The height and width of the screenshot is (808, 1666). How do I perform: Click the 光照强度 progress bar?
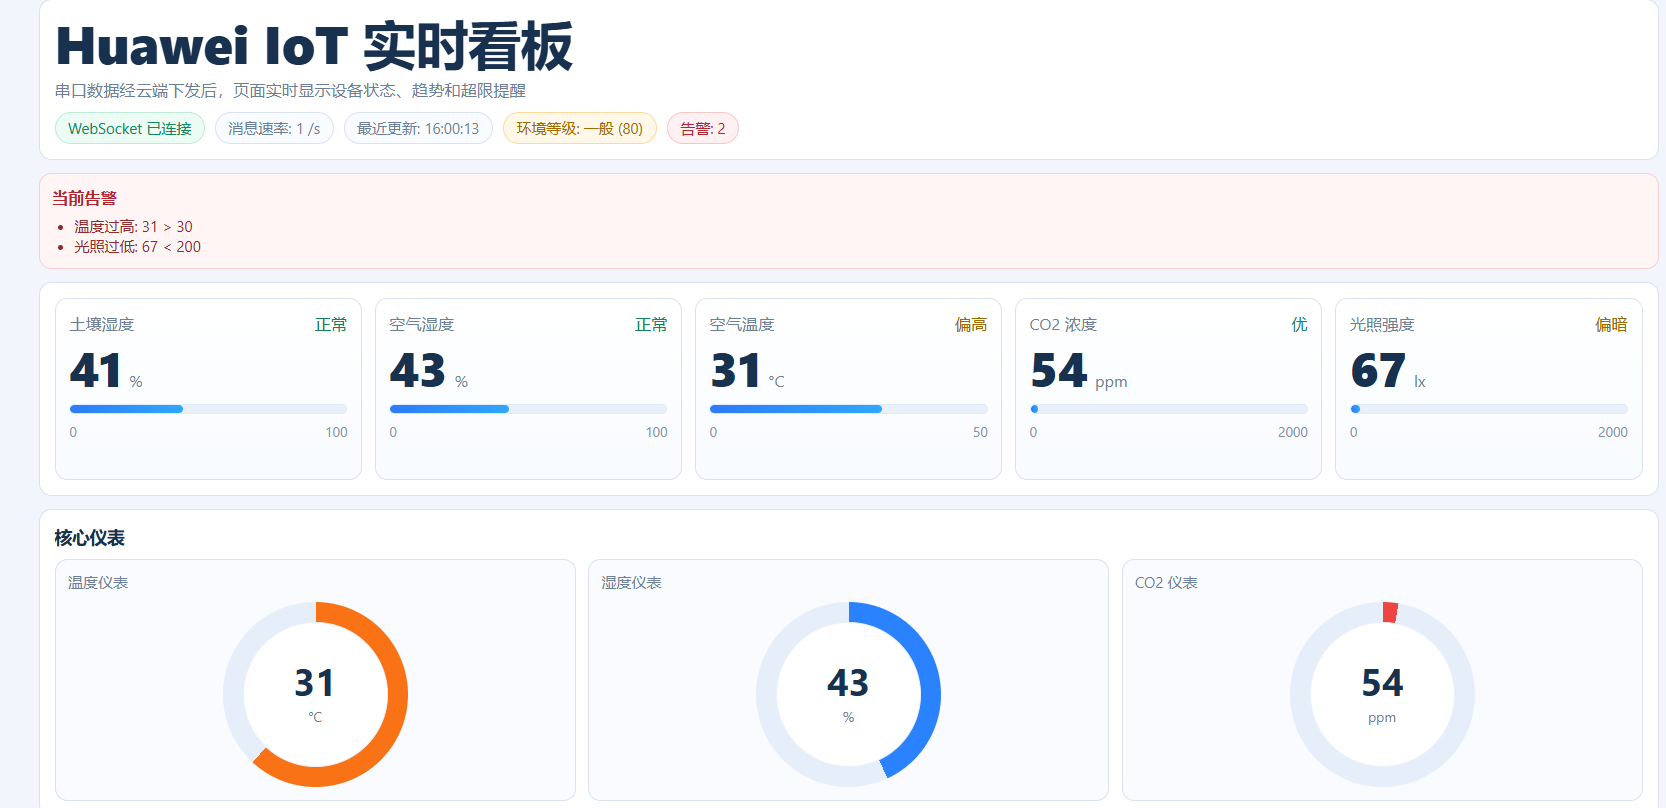[1489, 409]
